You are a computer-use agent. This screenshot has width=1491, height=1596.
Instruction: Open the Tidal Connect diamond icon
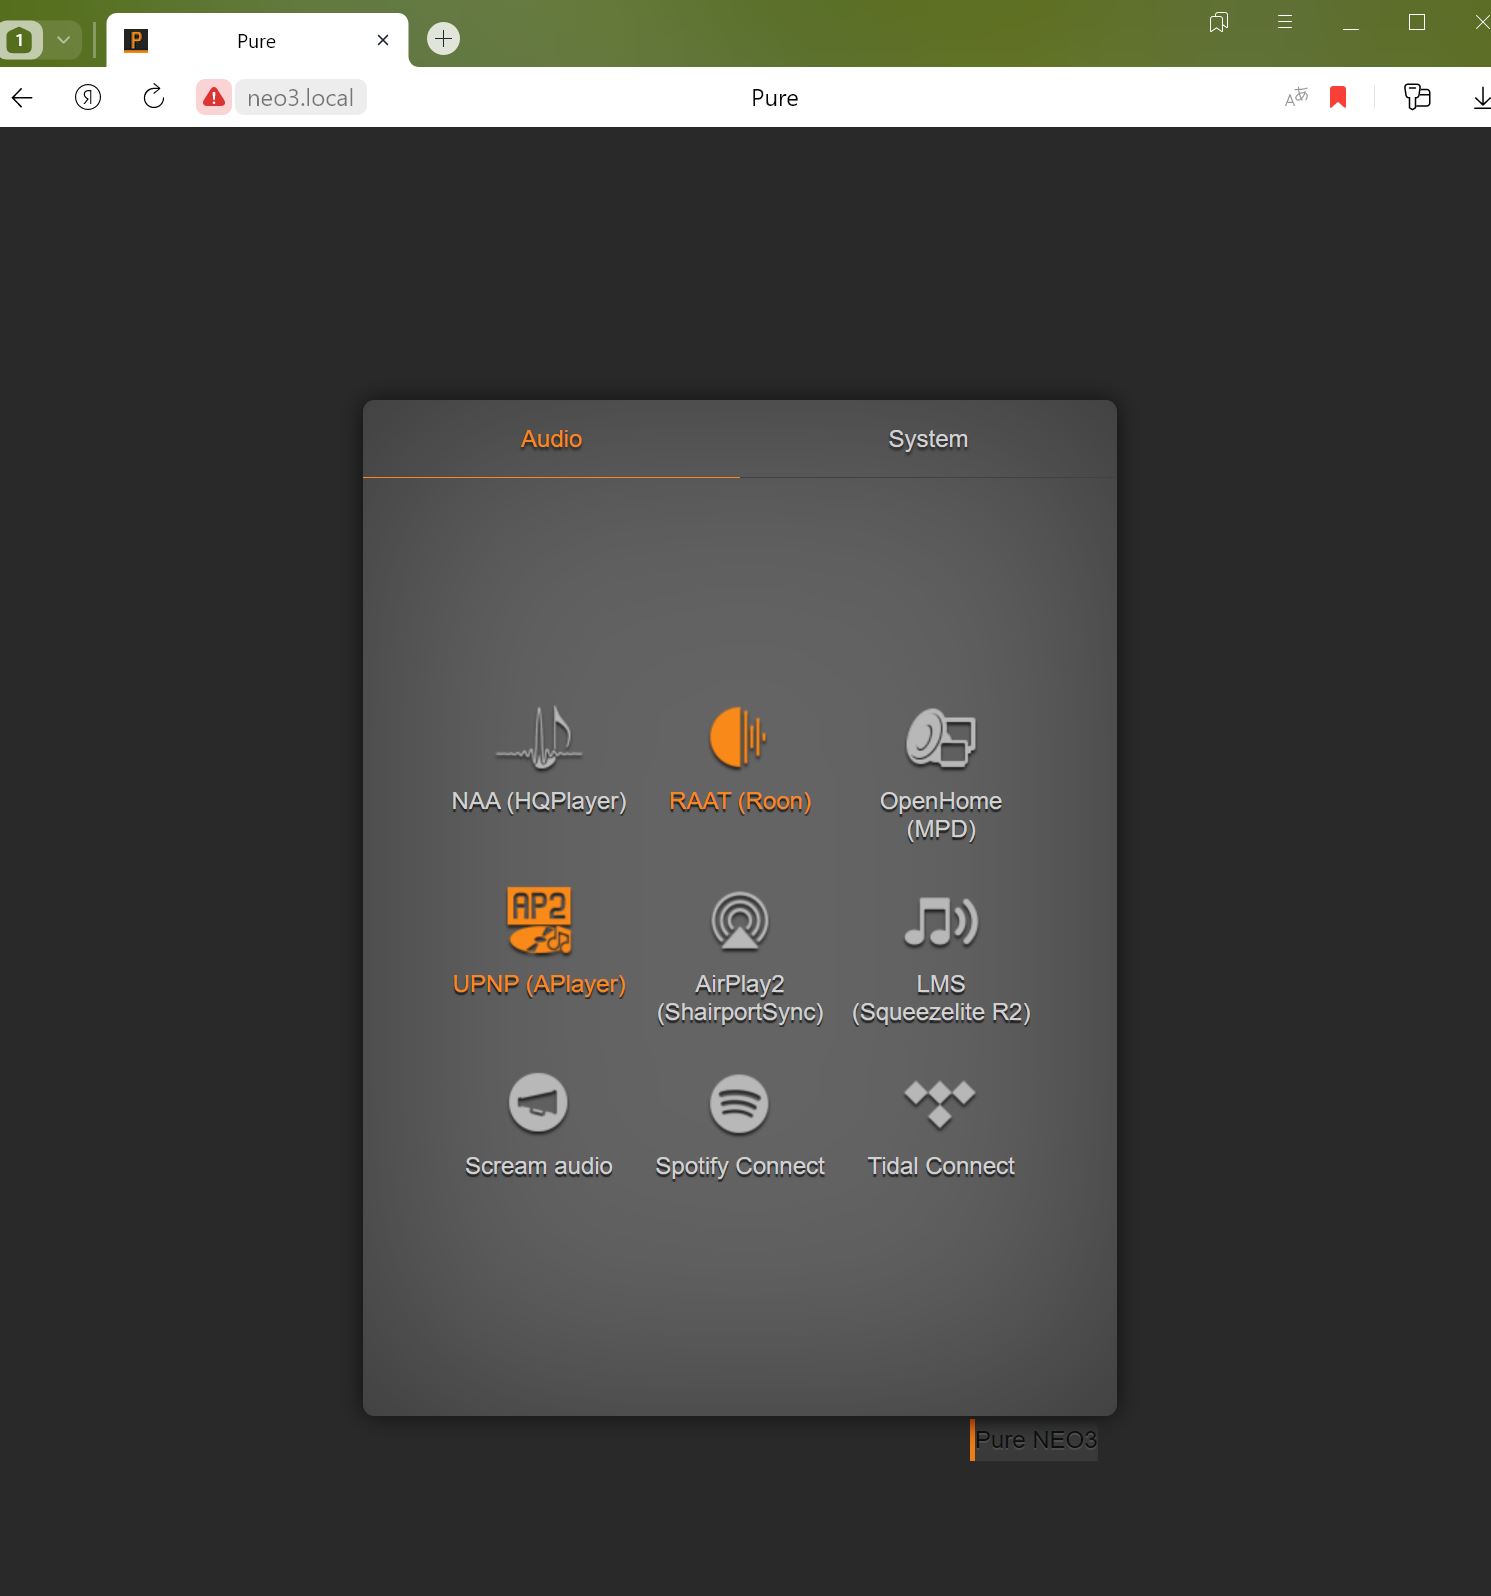click(940, 1103)
